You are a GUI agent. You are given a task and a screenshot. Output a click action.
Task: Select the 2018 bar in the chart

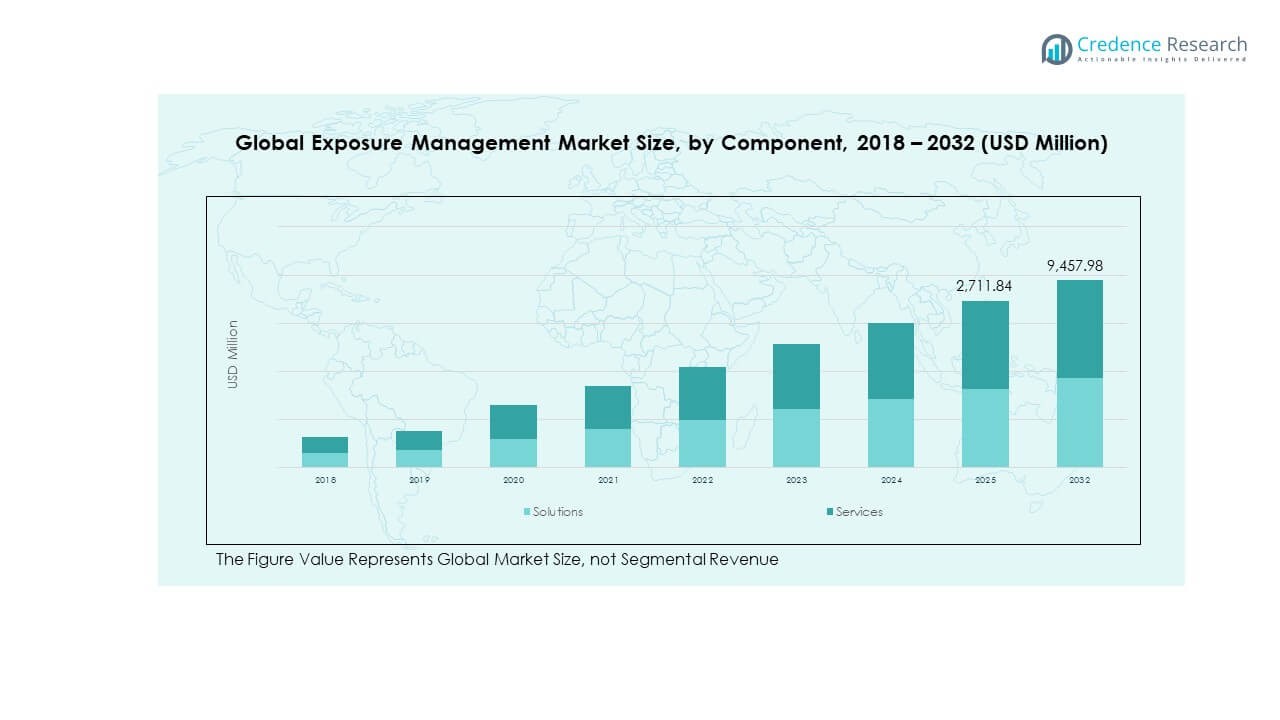(x=325, y=452)
